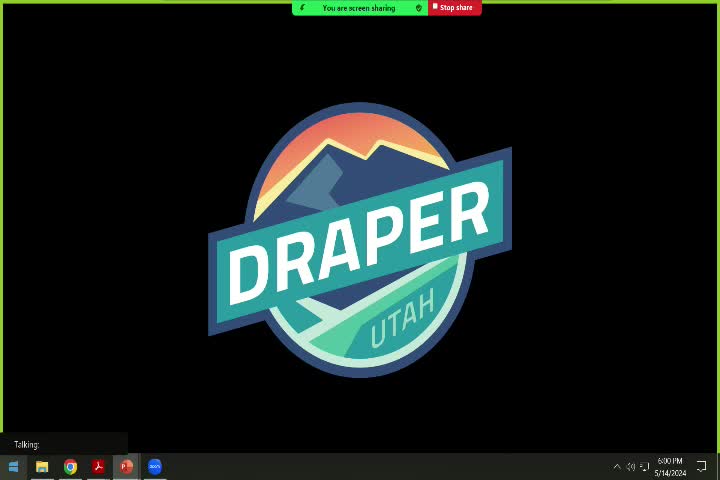Click the Show desktop strip at taskbar edge
The width and height of the screenshot is (720, 480).
[718, 467]
